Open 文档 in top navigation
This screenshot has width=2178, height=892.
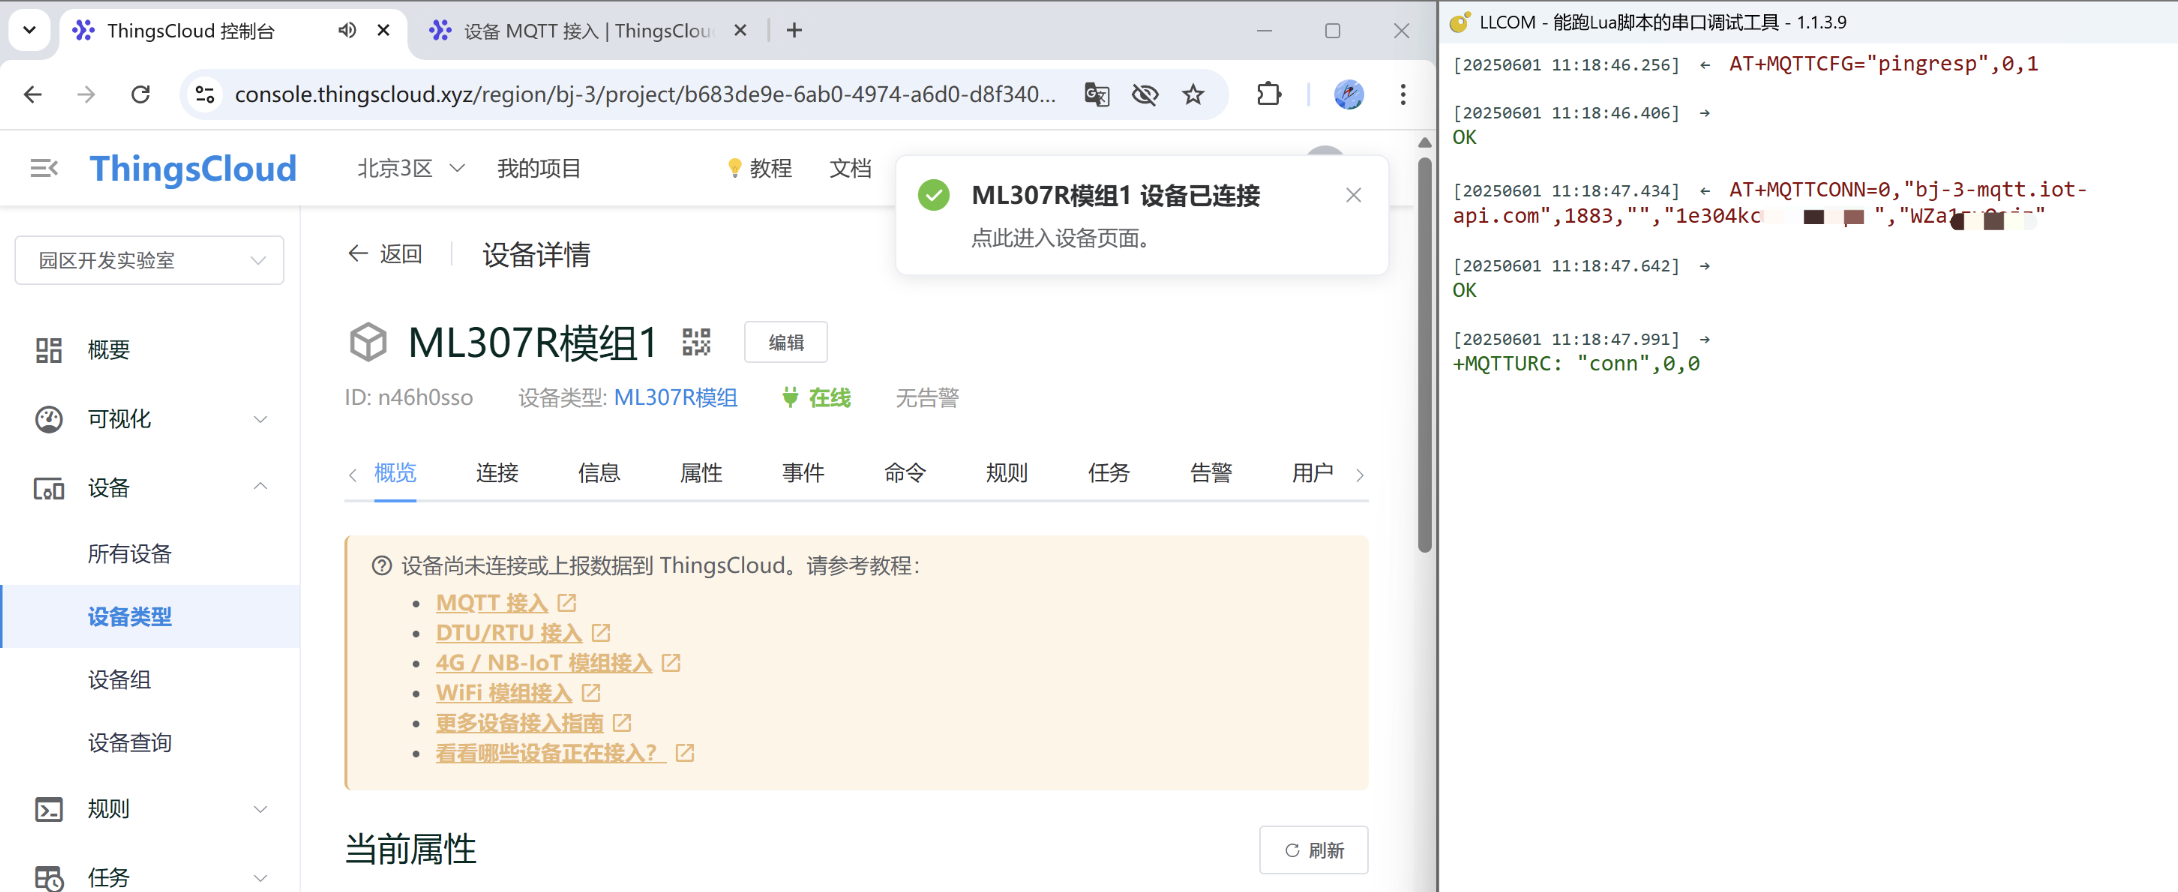click(x=850, y=168)
